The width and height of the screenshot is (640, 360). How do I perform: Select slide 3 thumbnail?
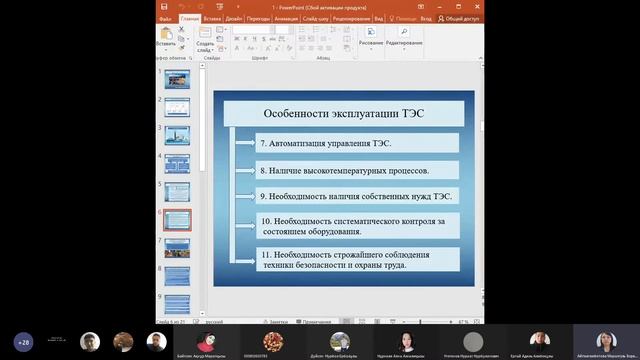[x=177, y=135]
